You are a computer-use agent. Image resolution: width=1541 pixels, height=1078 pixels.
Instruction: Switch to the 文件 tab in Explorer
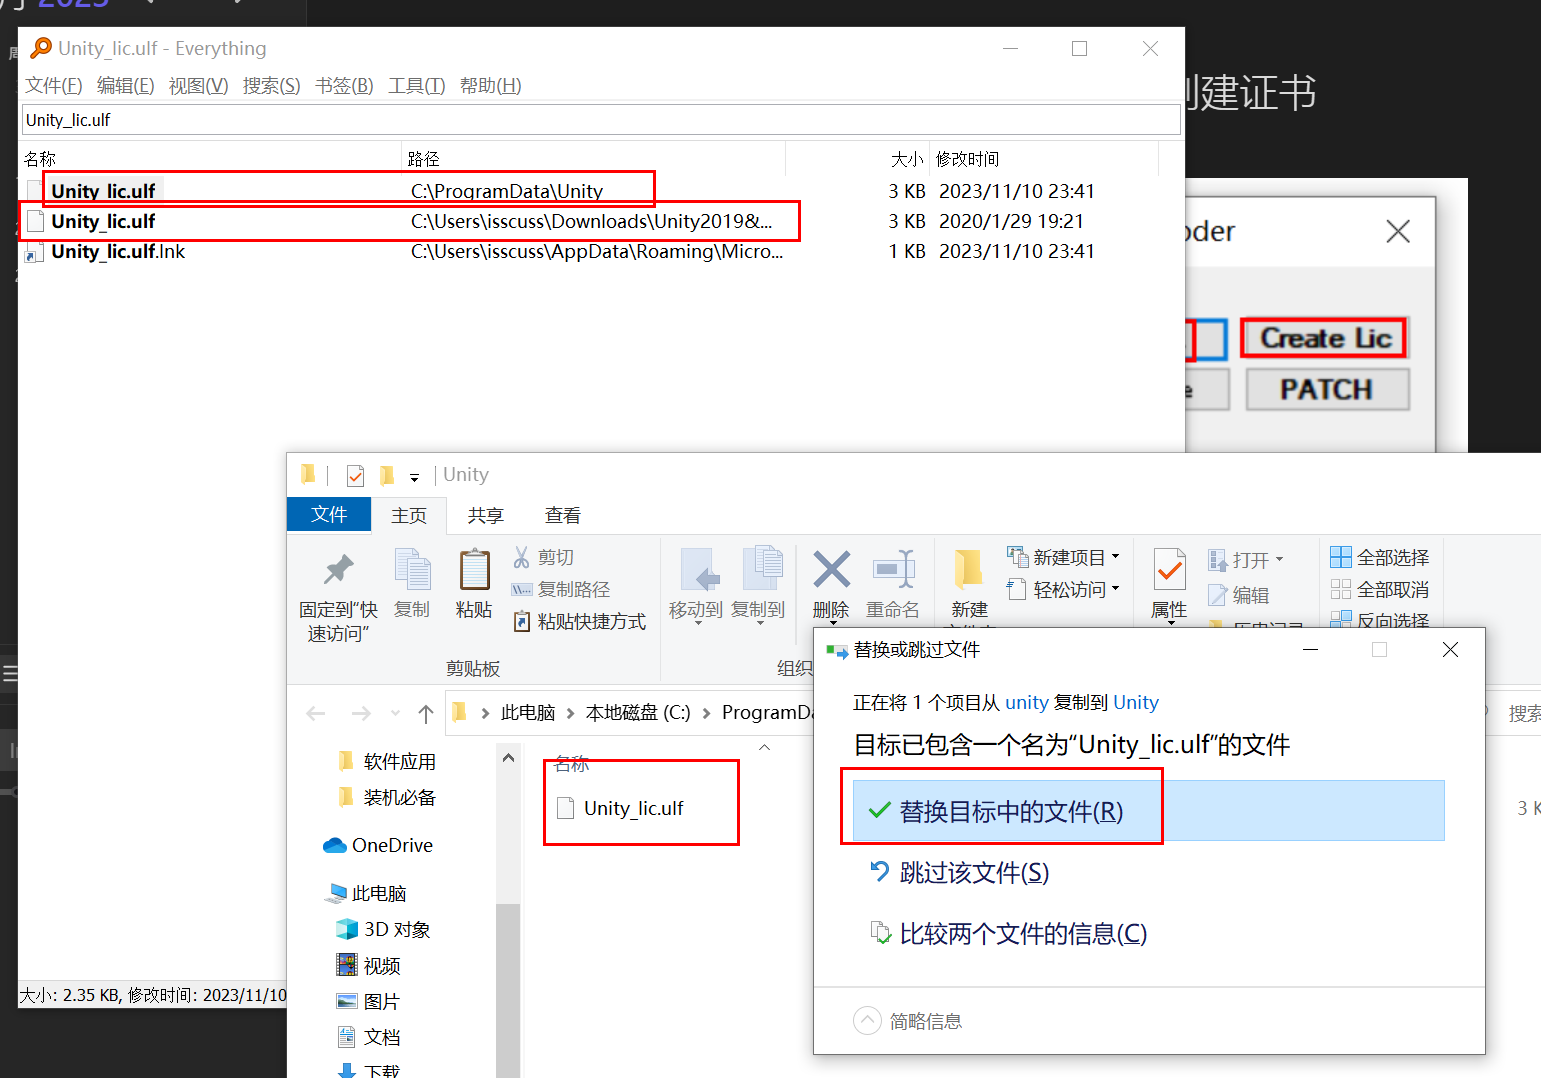pyautogui.click(x=329, y=514)
